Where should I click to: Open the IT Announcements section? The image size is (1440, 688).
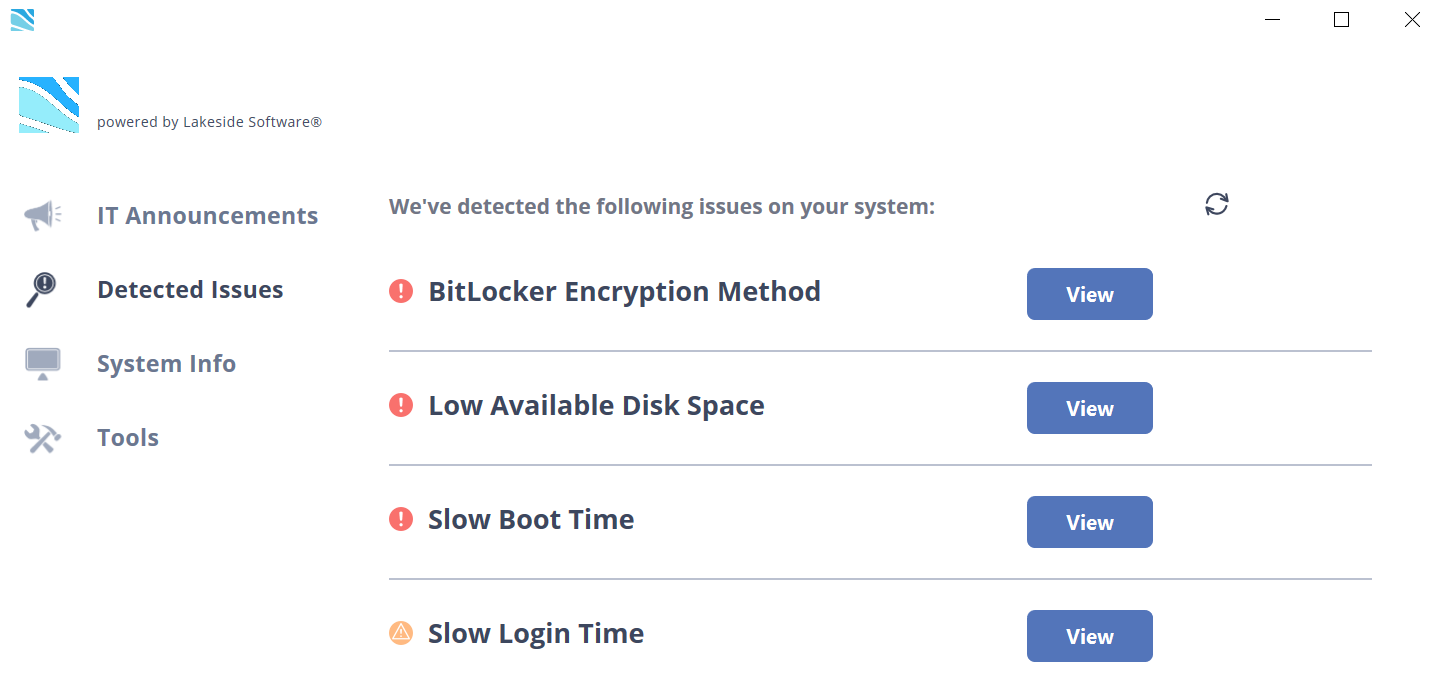(x=207, y=216)
